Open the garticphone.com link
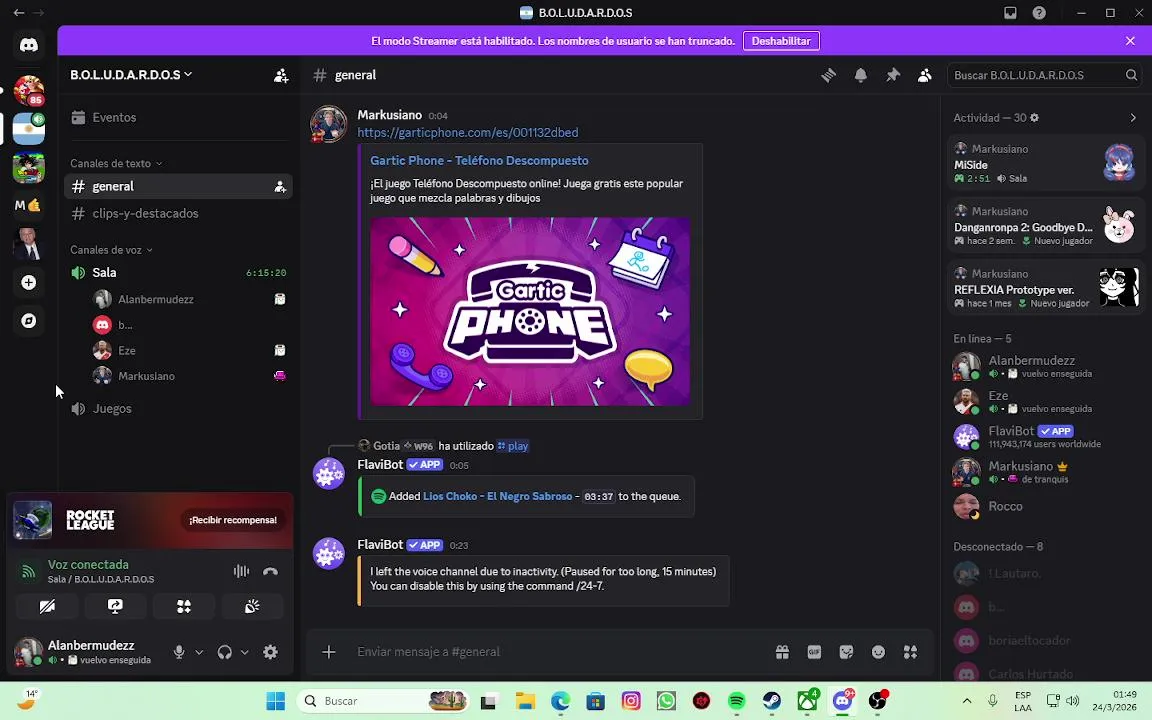 pyautogui.click(x=467, y=132)
